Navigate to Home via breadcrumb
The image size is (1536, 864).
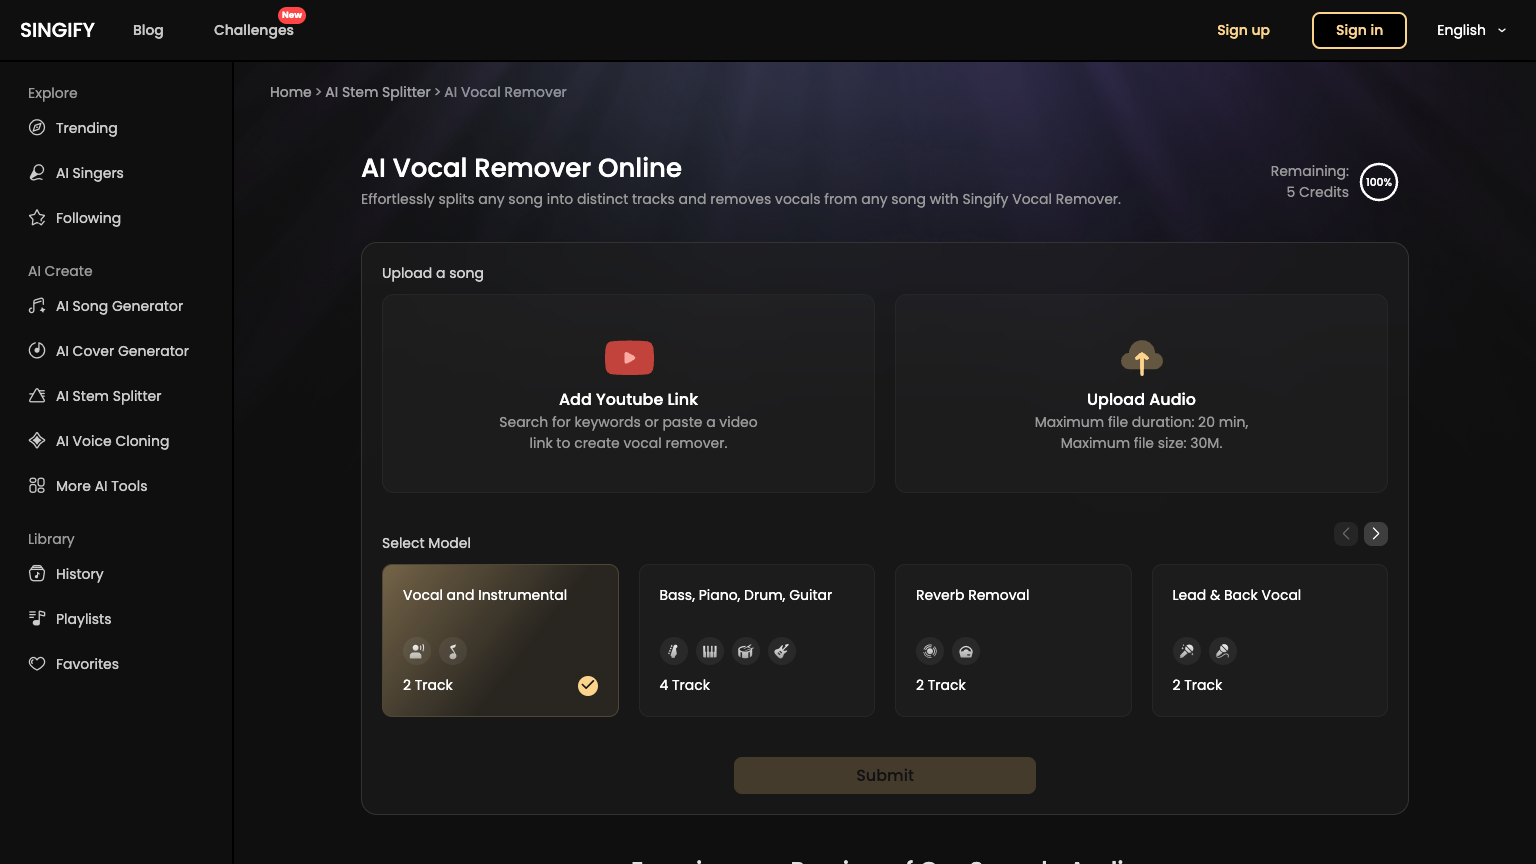[x=290, y=92]
